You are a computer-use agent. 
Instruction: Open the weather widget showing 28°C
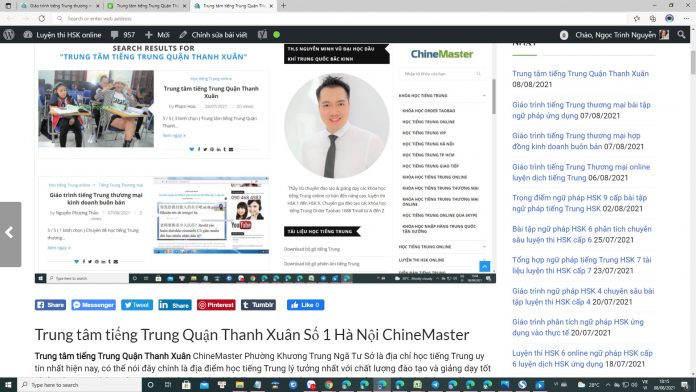coord(589,384)
